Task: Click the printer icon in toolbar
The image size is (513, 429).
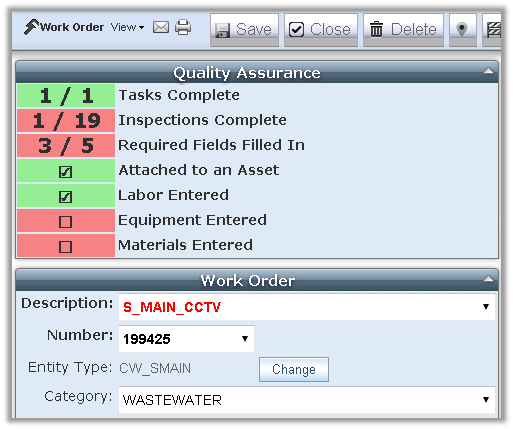Action: coord(183,27)
